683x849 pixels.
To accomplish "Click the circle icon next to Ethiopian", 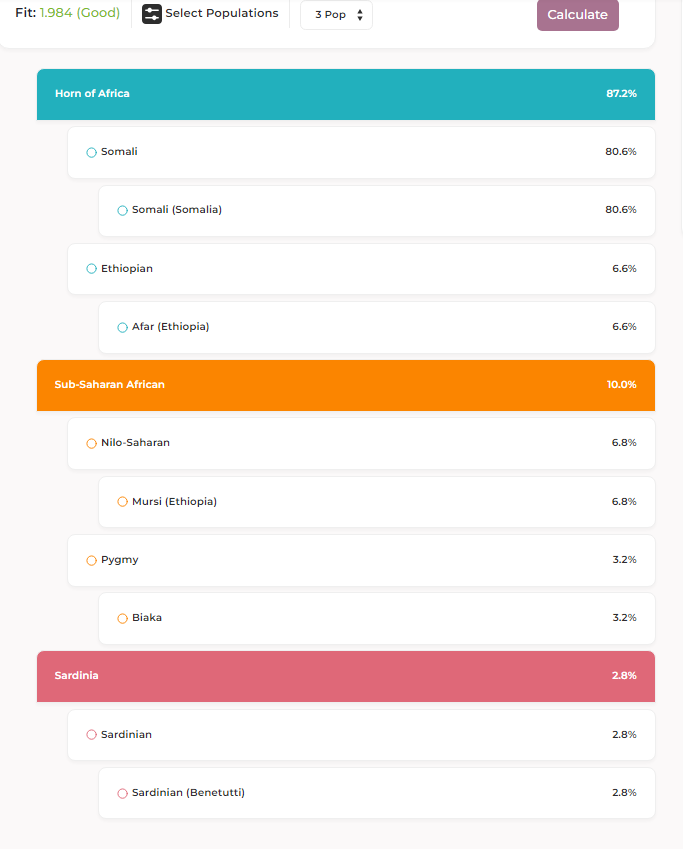I will click(x=92, y=269).
